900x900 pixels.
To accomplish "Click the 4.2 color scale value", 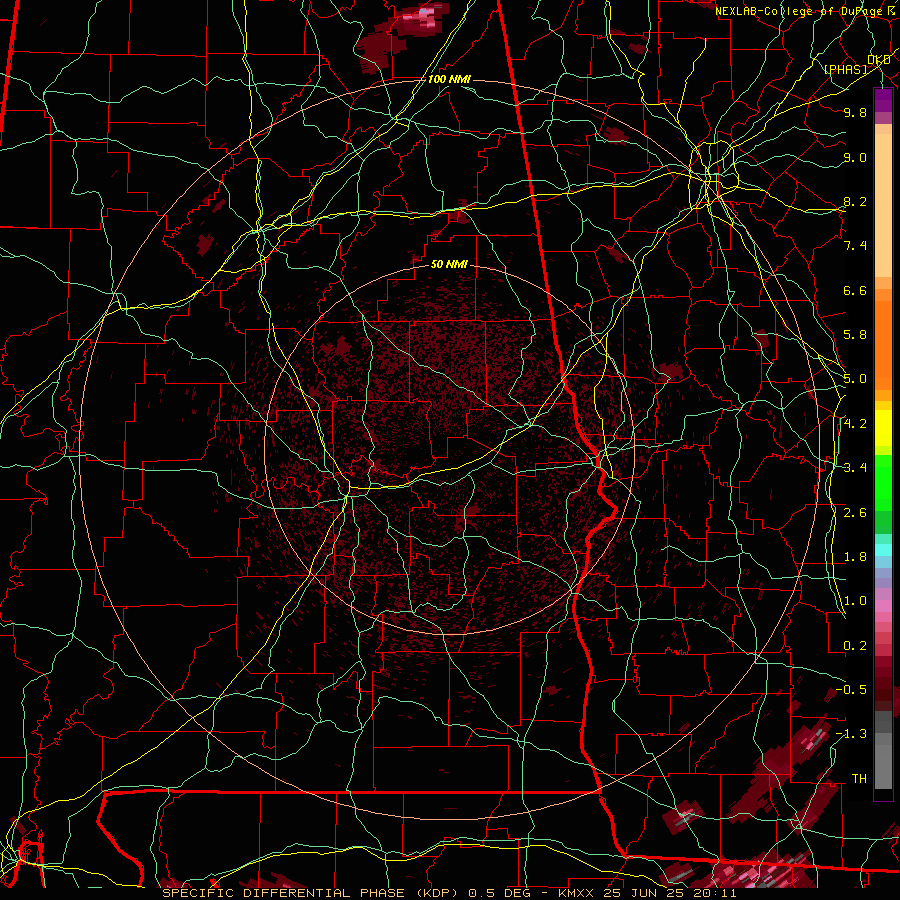I will (x=855, y=424).
